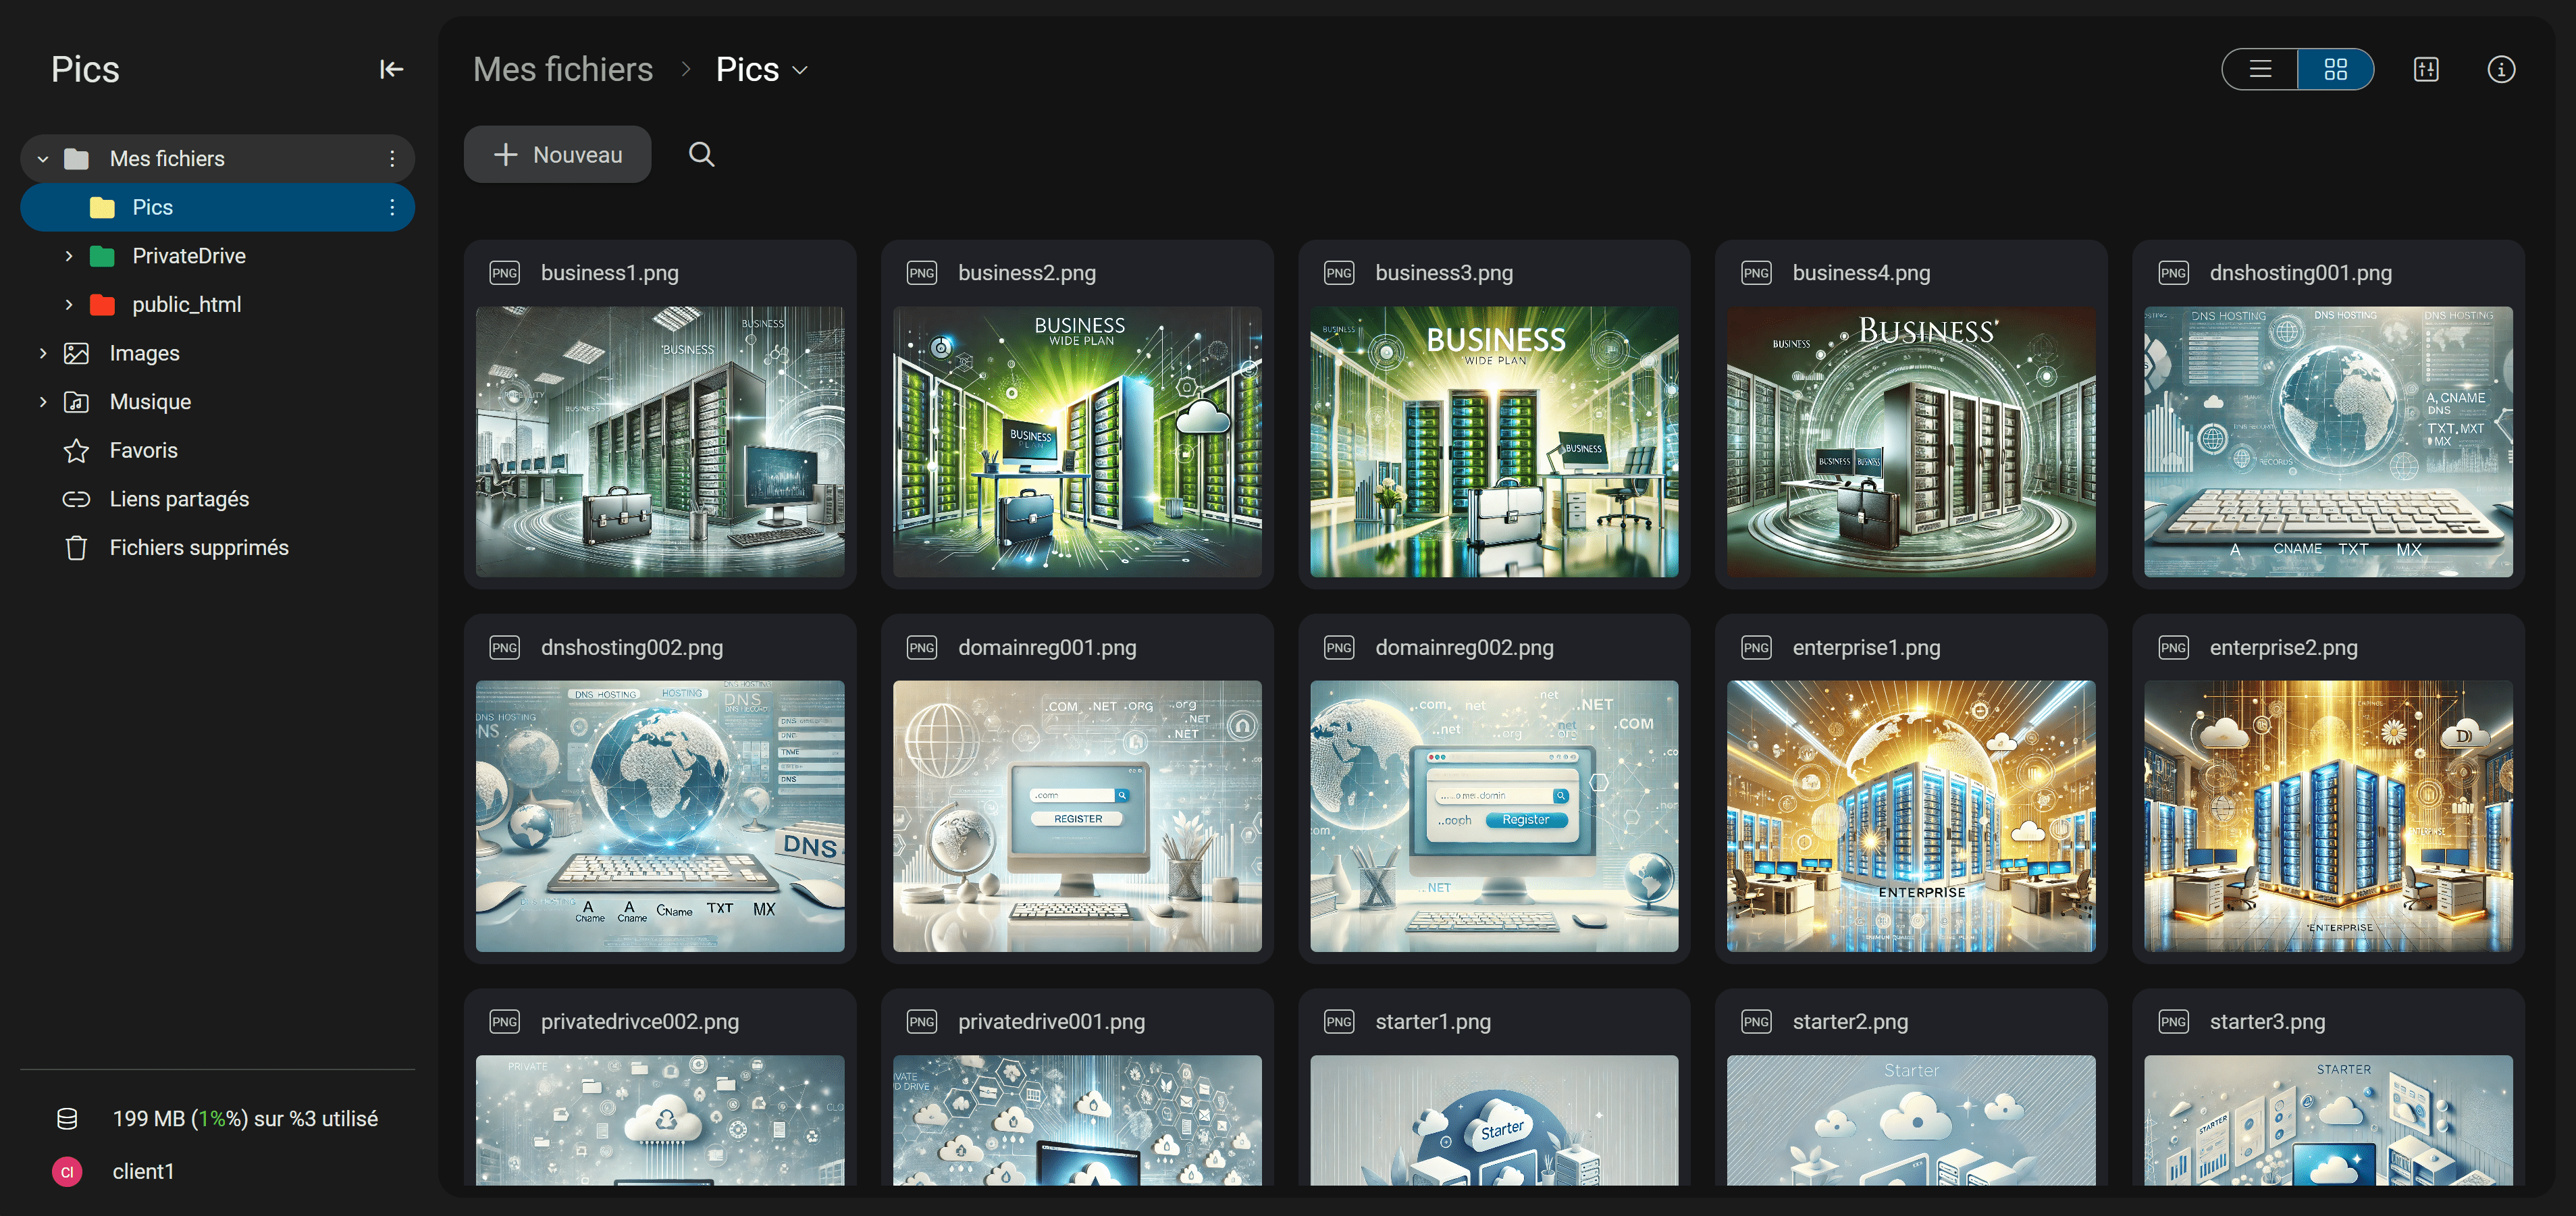The height and width of the screenshot is (1216, 2576).
Task: Collapse the Mes fichiers tree node
Action: pos(43,158)
